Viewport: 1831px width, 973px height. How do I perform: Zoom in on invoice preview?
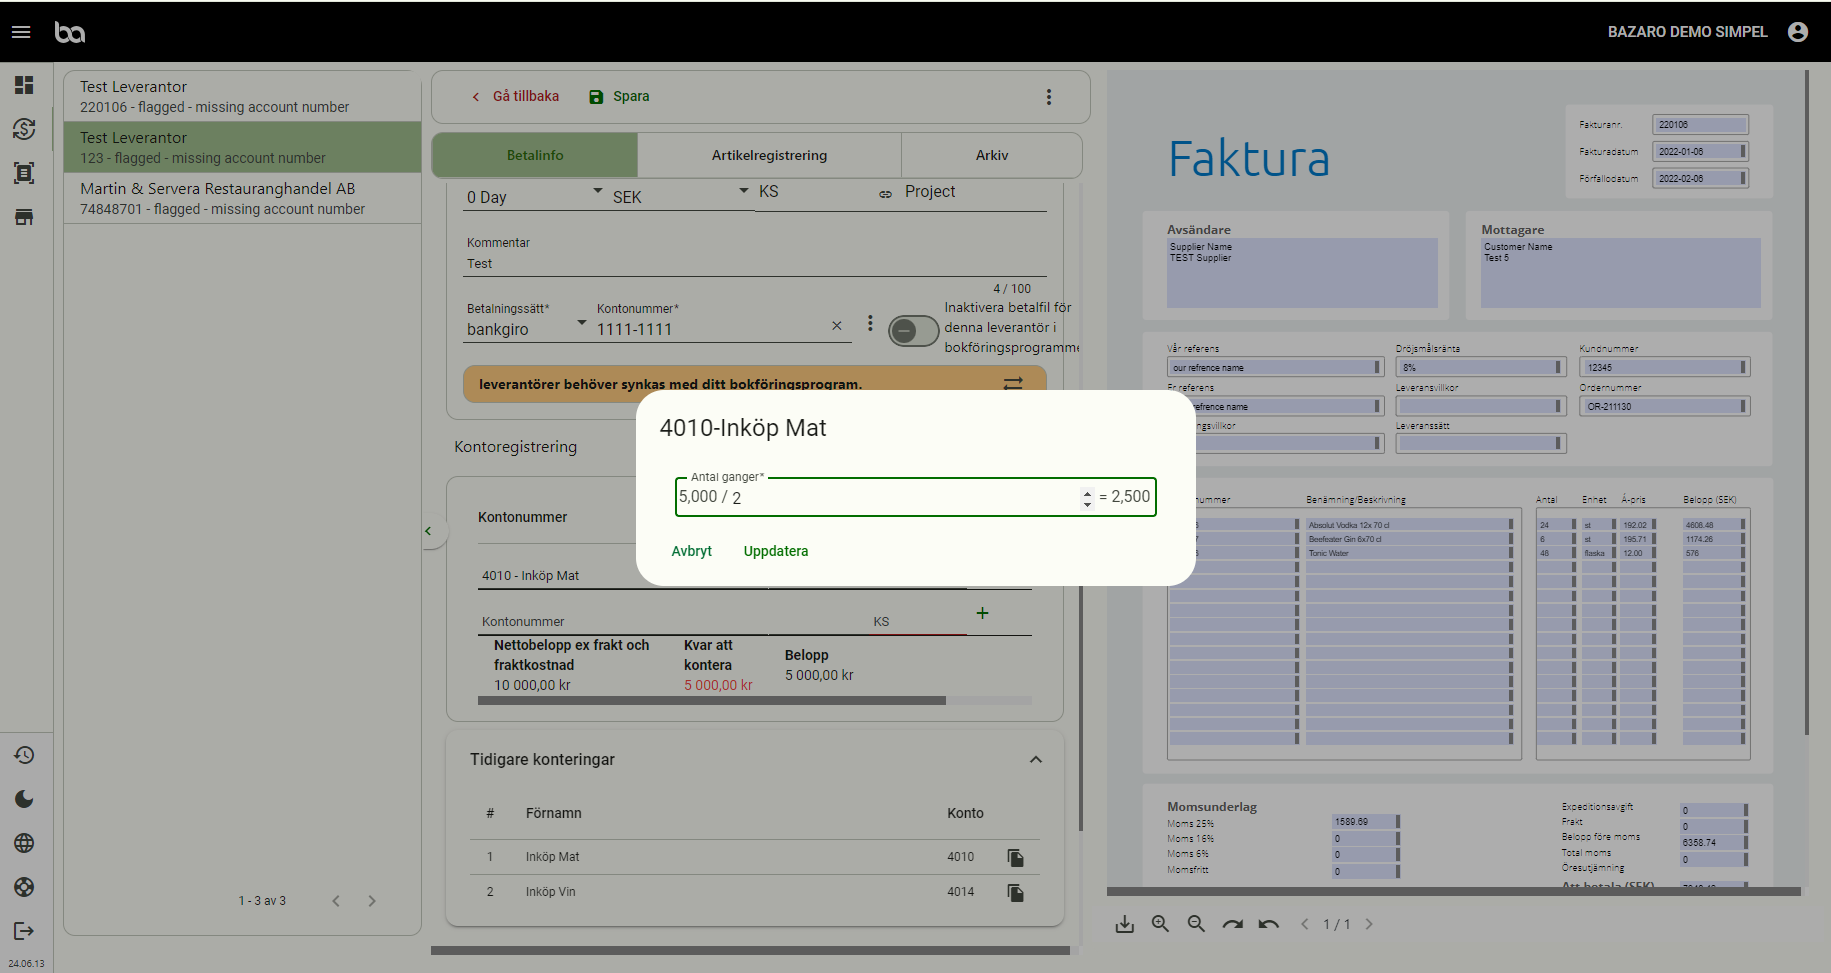pos(1160,924)
